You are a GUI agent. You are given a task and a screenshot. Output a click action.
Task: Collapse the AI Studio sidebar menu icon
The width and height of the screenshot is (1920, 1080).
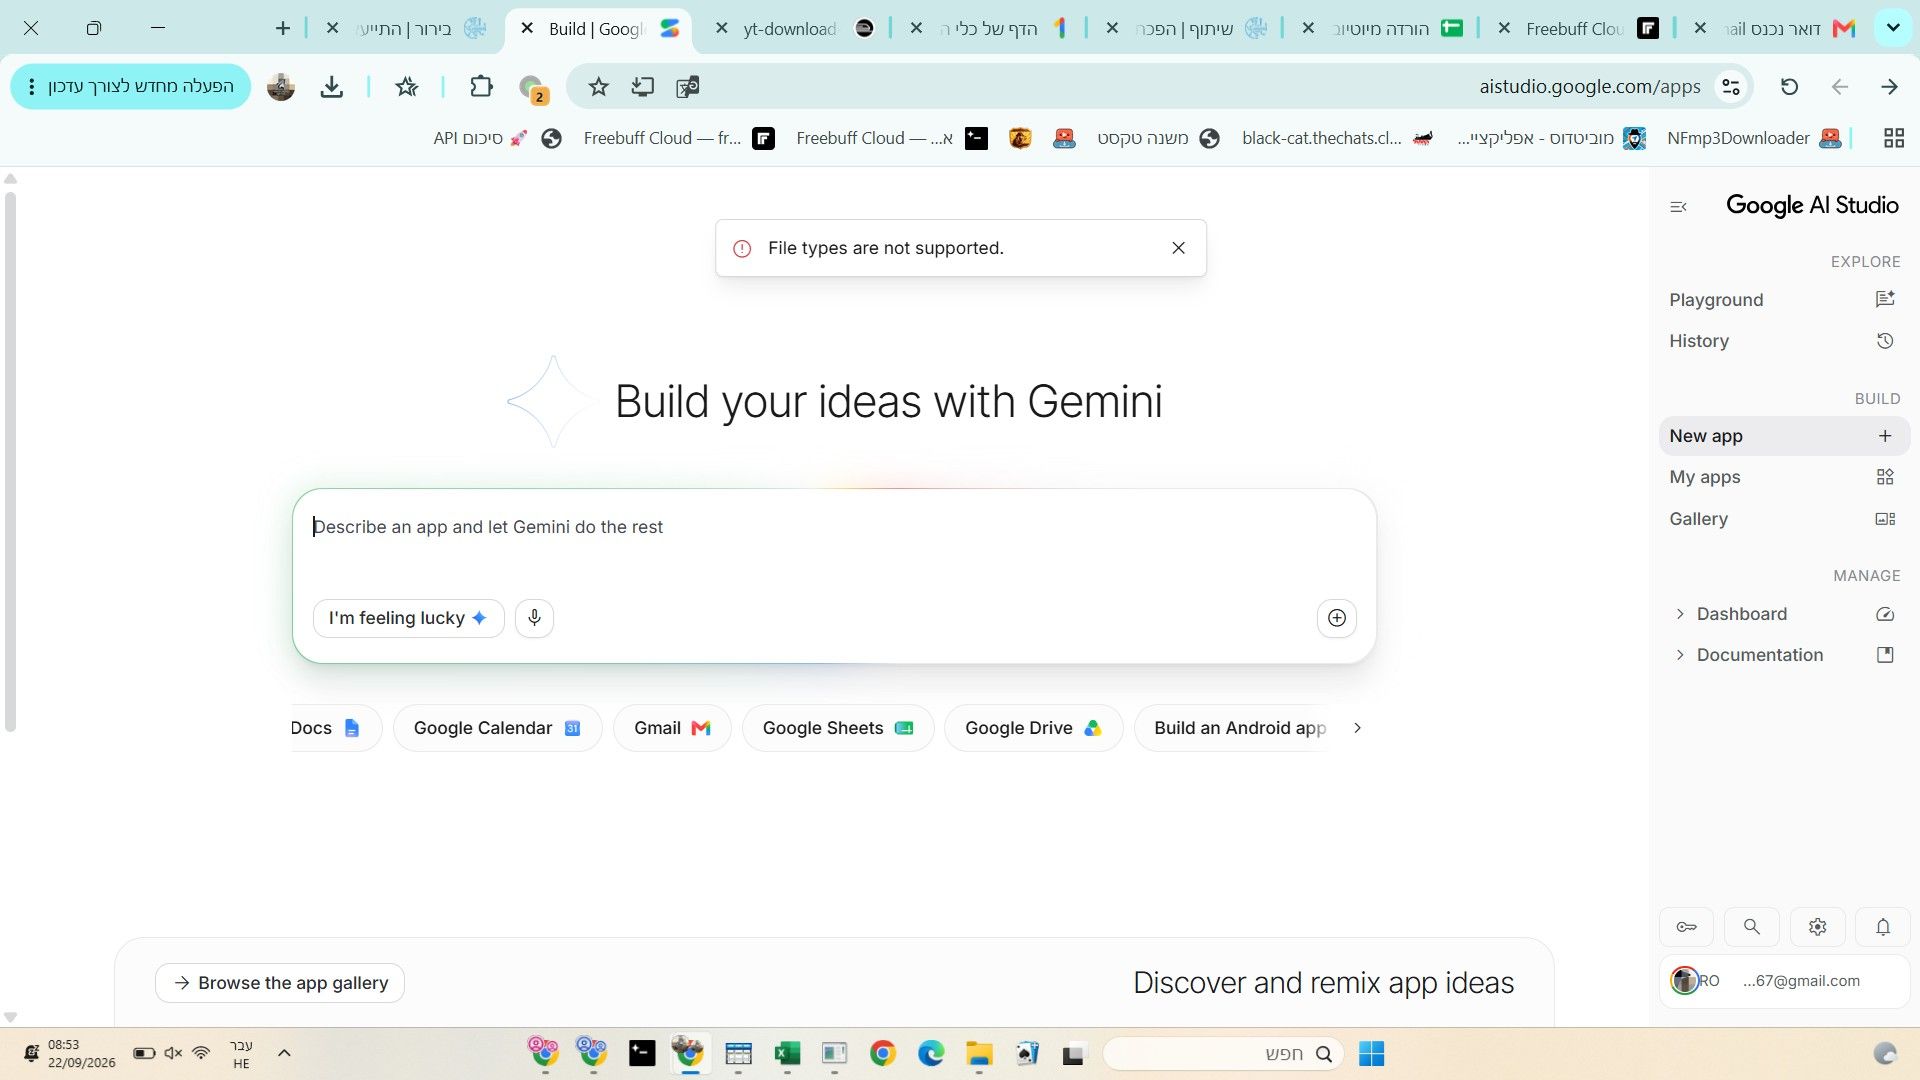(x=1678, y=207)
